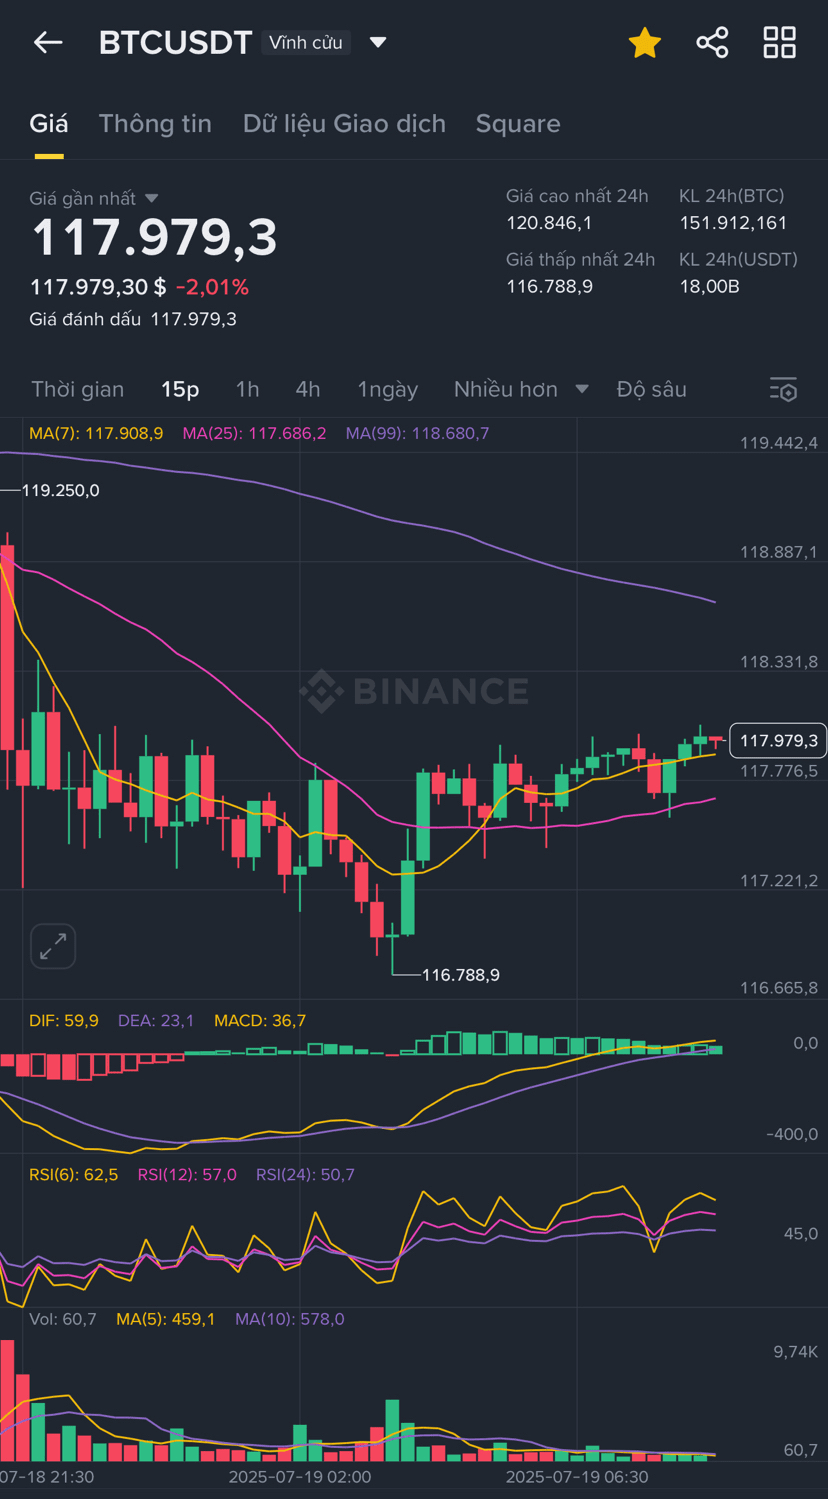Tap the MA(25): 117.686,2 indicator label
Screen dimensions: 828x1499
(x=254, y=433)
